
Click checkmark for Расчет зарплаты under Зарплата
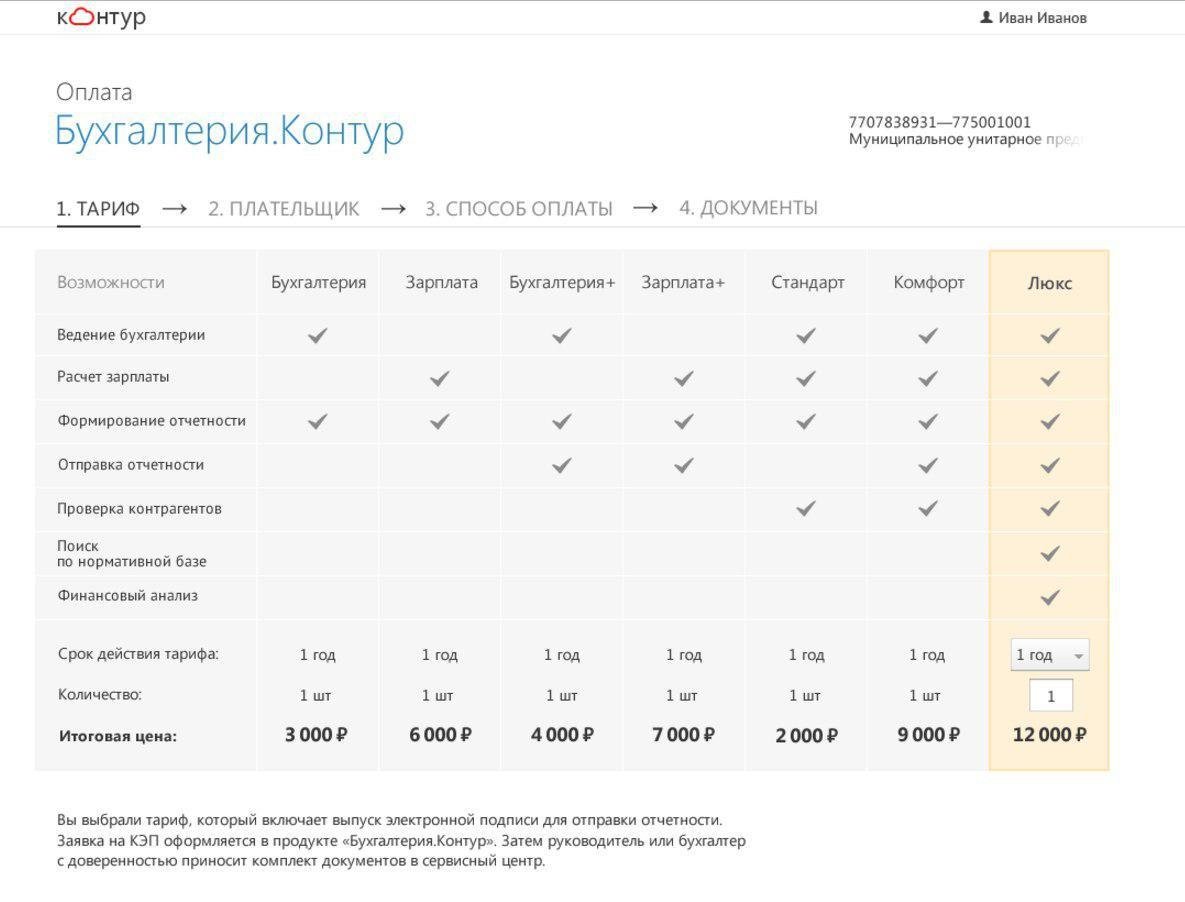click(439, 378)
